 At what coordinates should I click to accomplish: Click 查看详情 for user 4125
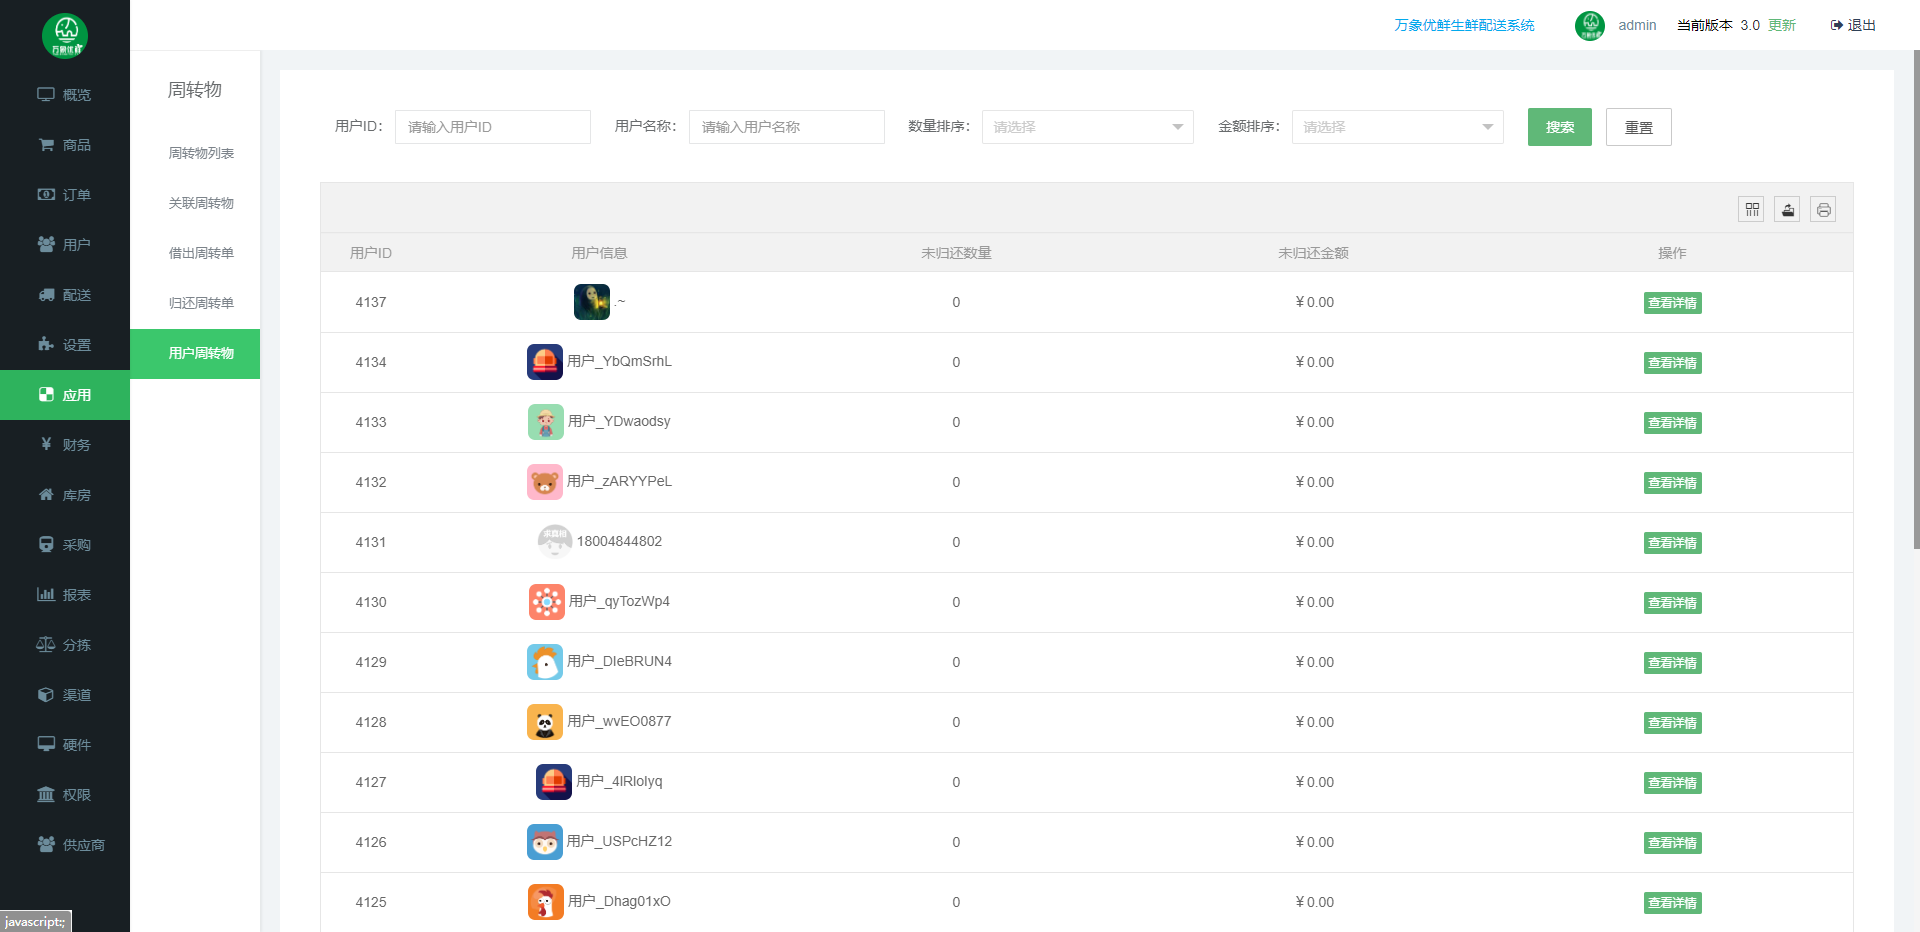click(1673, 903)
